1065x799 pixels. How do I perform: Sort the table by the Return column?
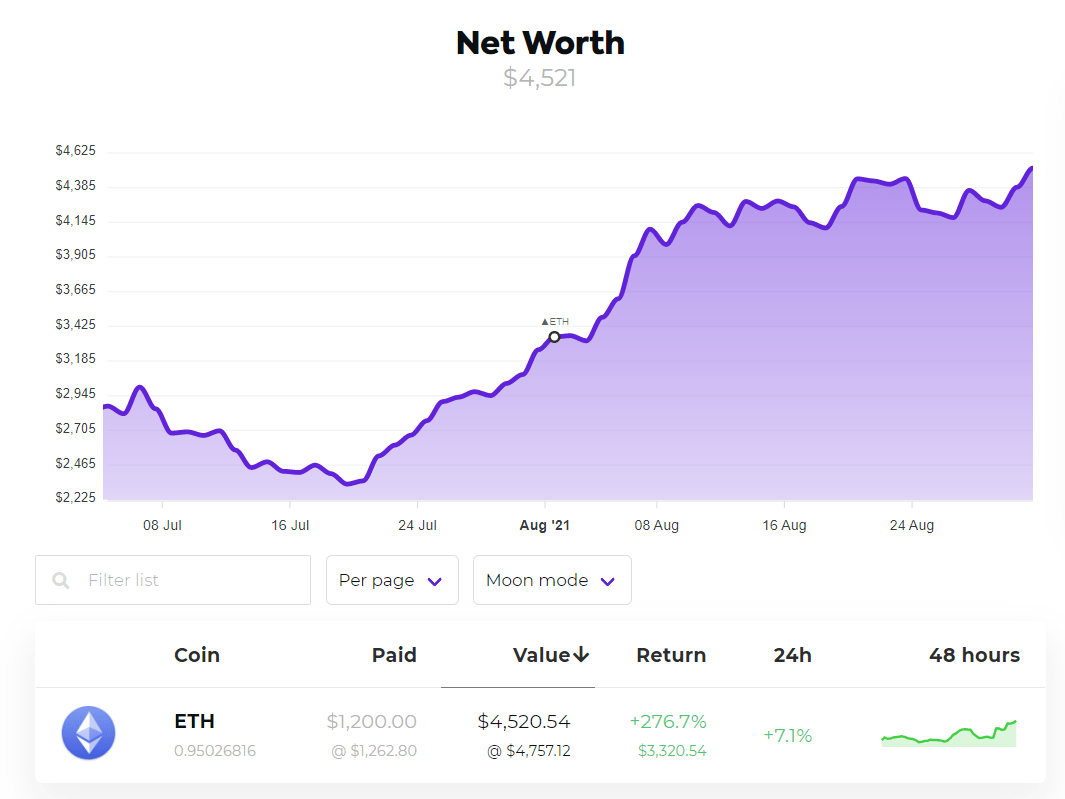click(x=671, y=654)
